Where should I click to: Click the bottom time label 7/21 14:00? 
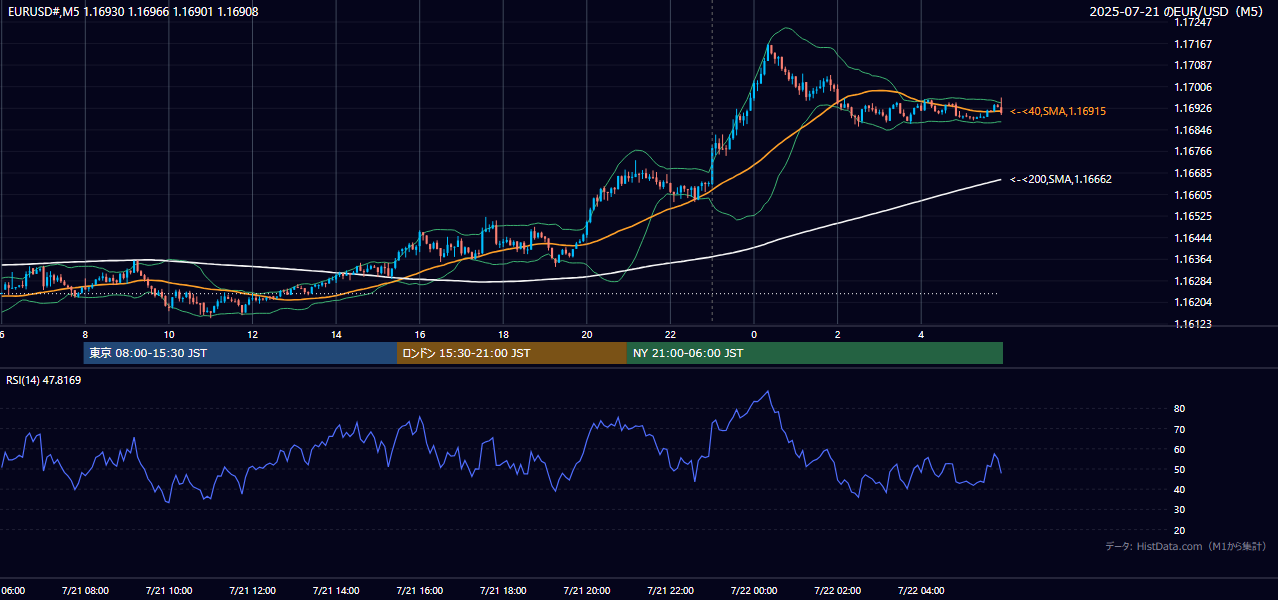pos(336,590)
